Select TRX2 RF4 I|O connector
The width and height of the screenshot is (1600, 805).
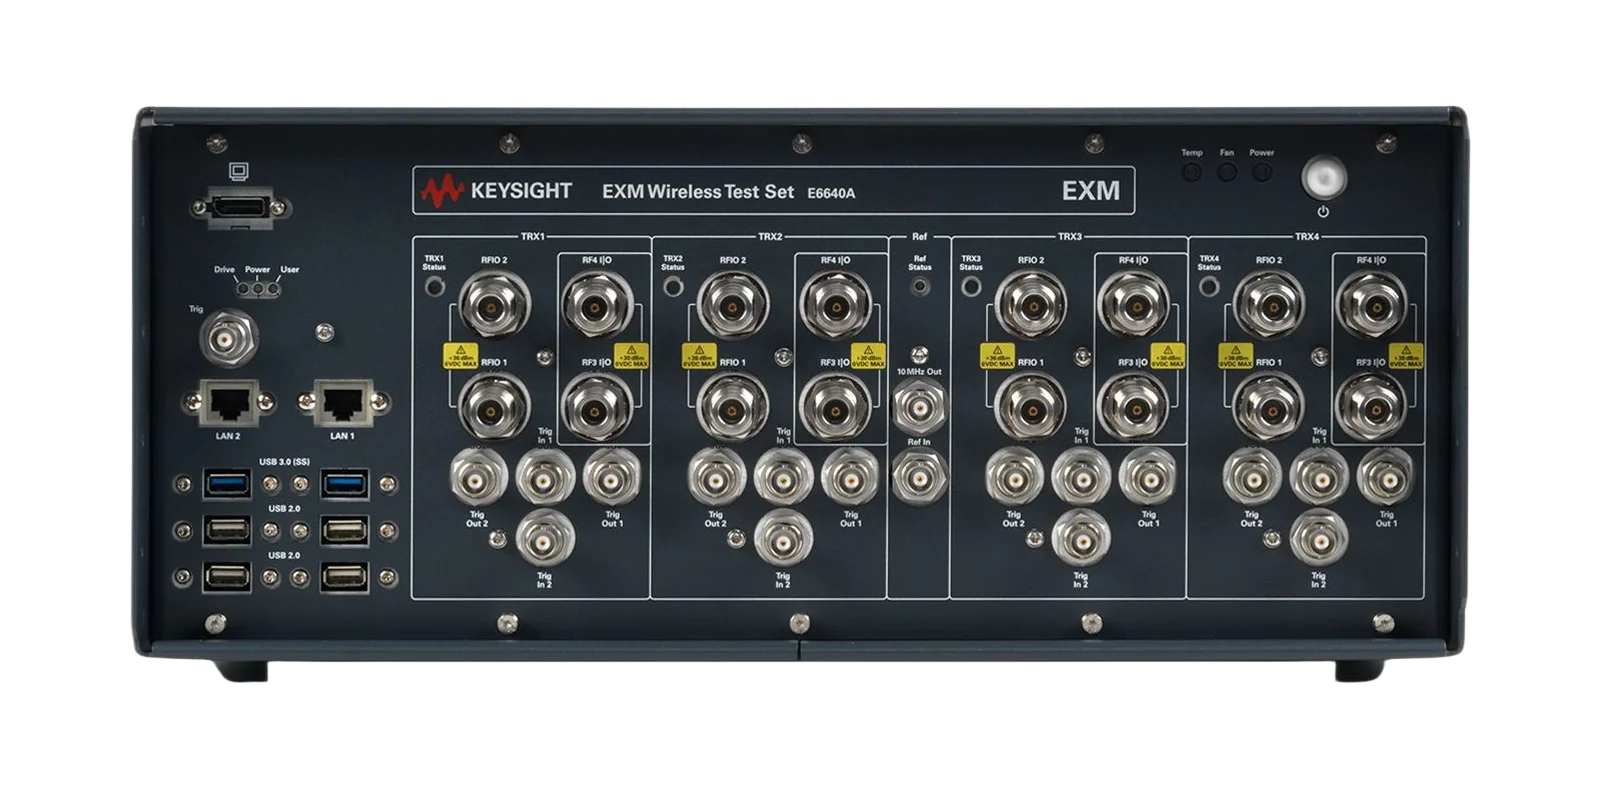tap(835, 306)
